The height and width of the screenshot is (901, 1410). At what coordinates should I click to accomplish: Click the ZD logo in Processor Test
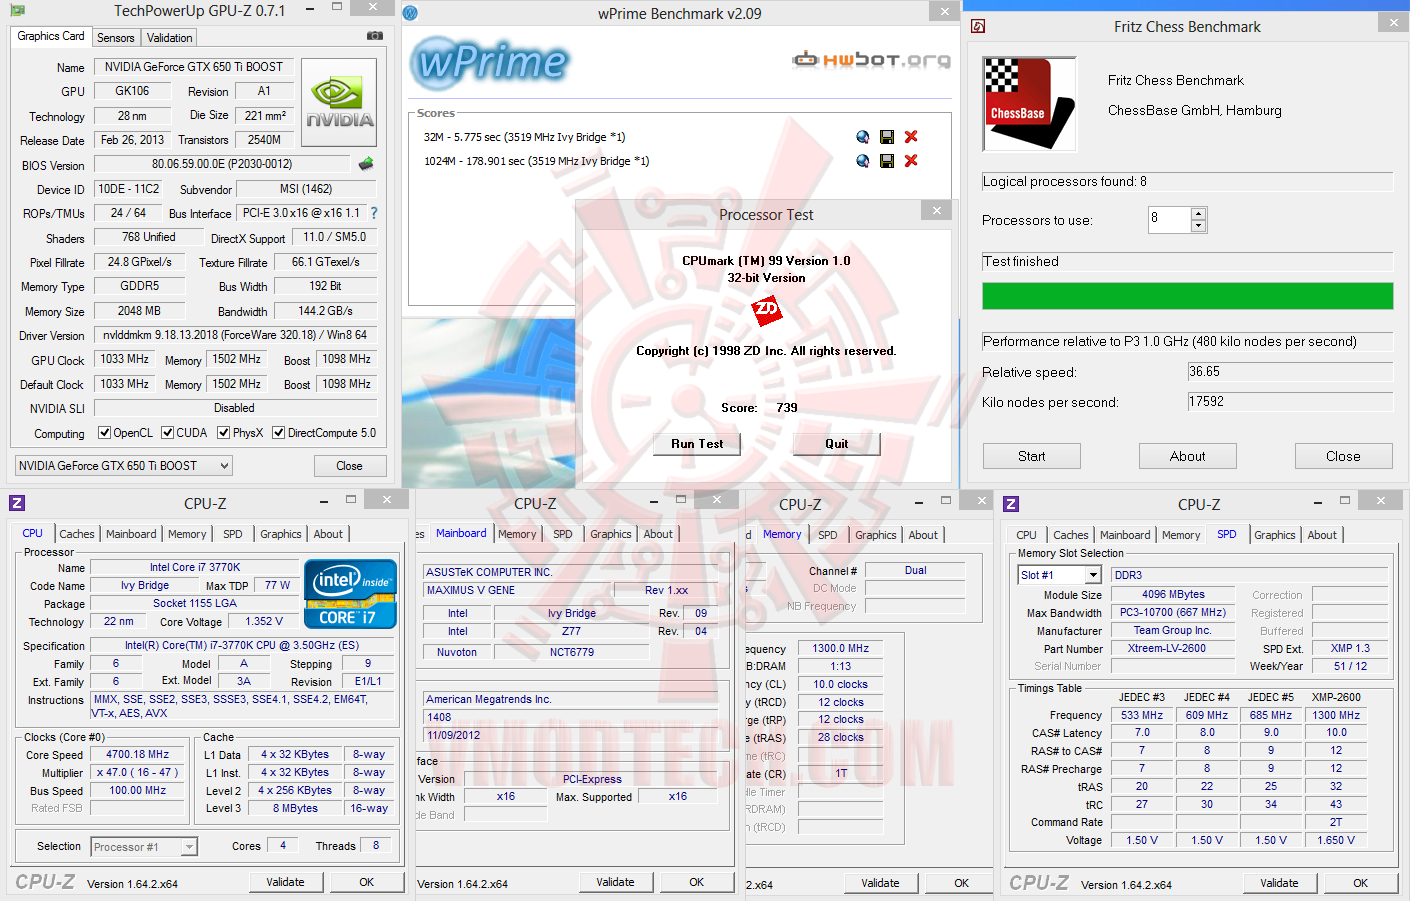coord(766,310)
